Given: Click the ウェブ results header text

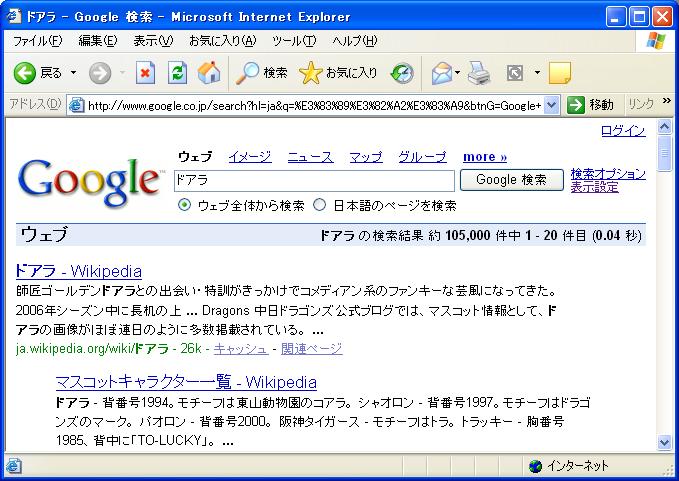Looking at the screenshot, I should (x=44, y=234).
